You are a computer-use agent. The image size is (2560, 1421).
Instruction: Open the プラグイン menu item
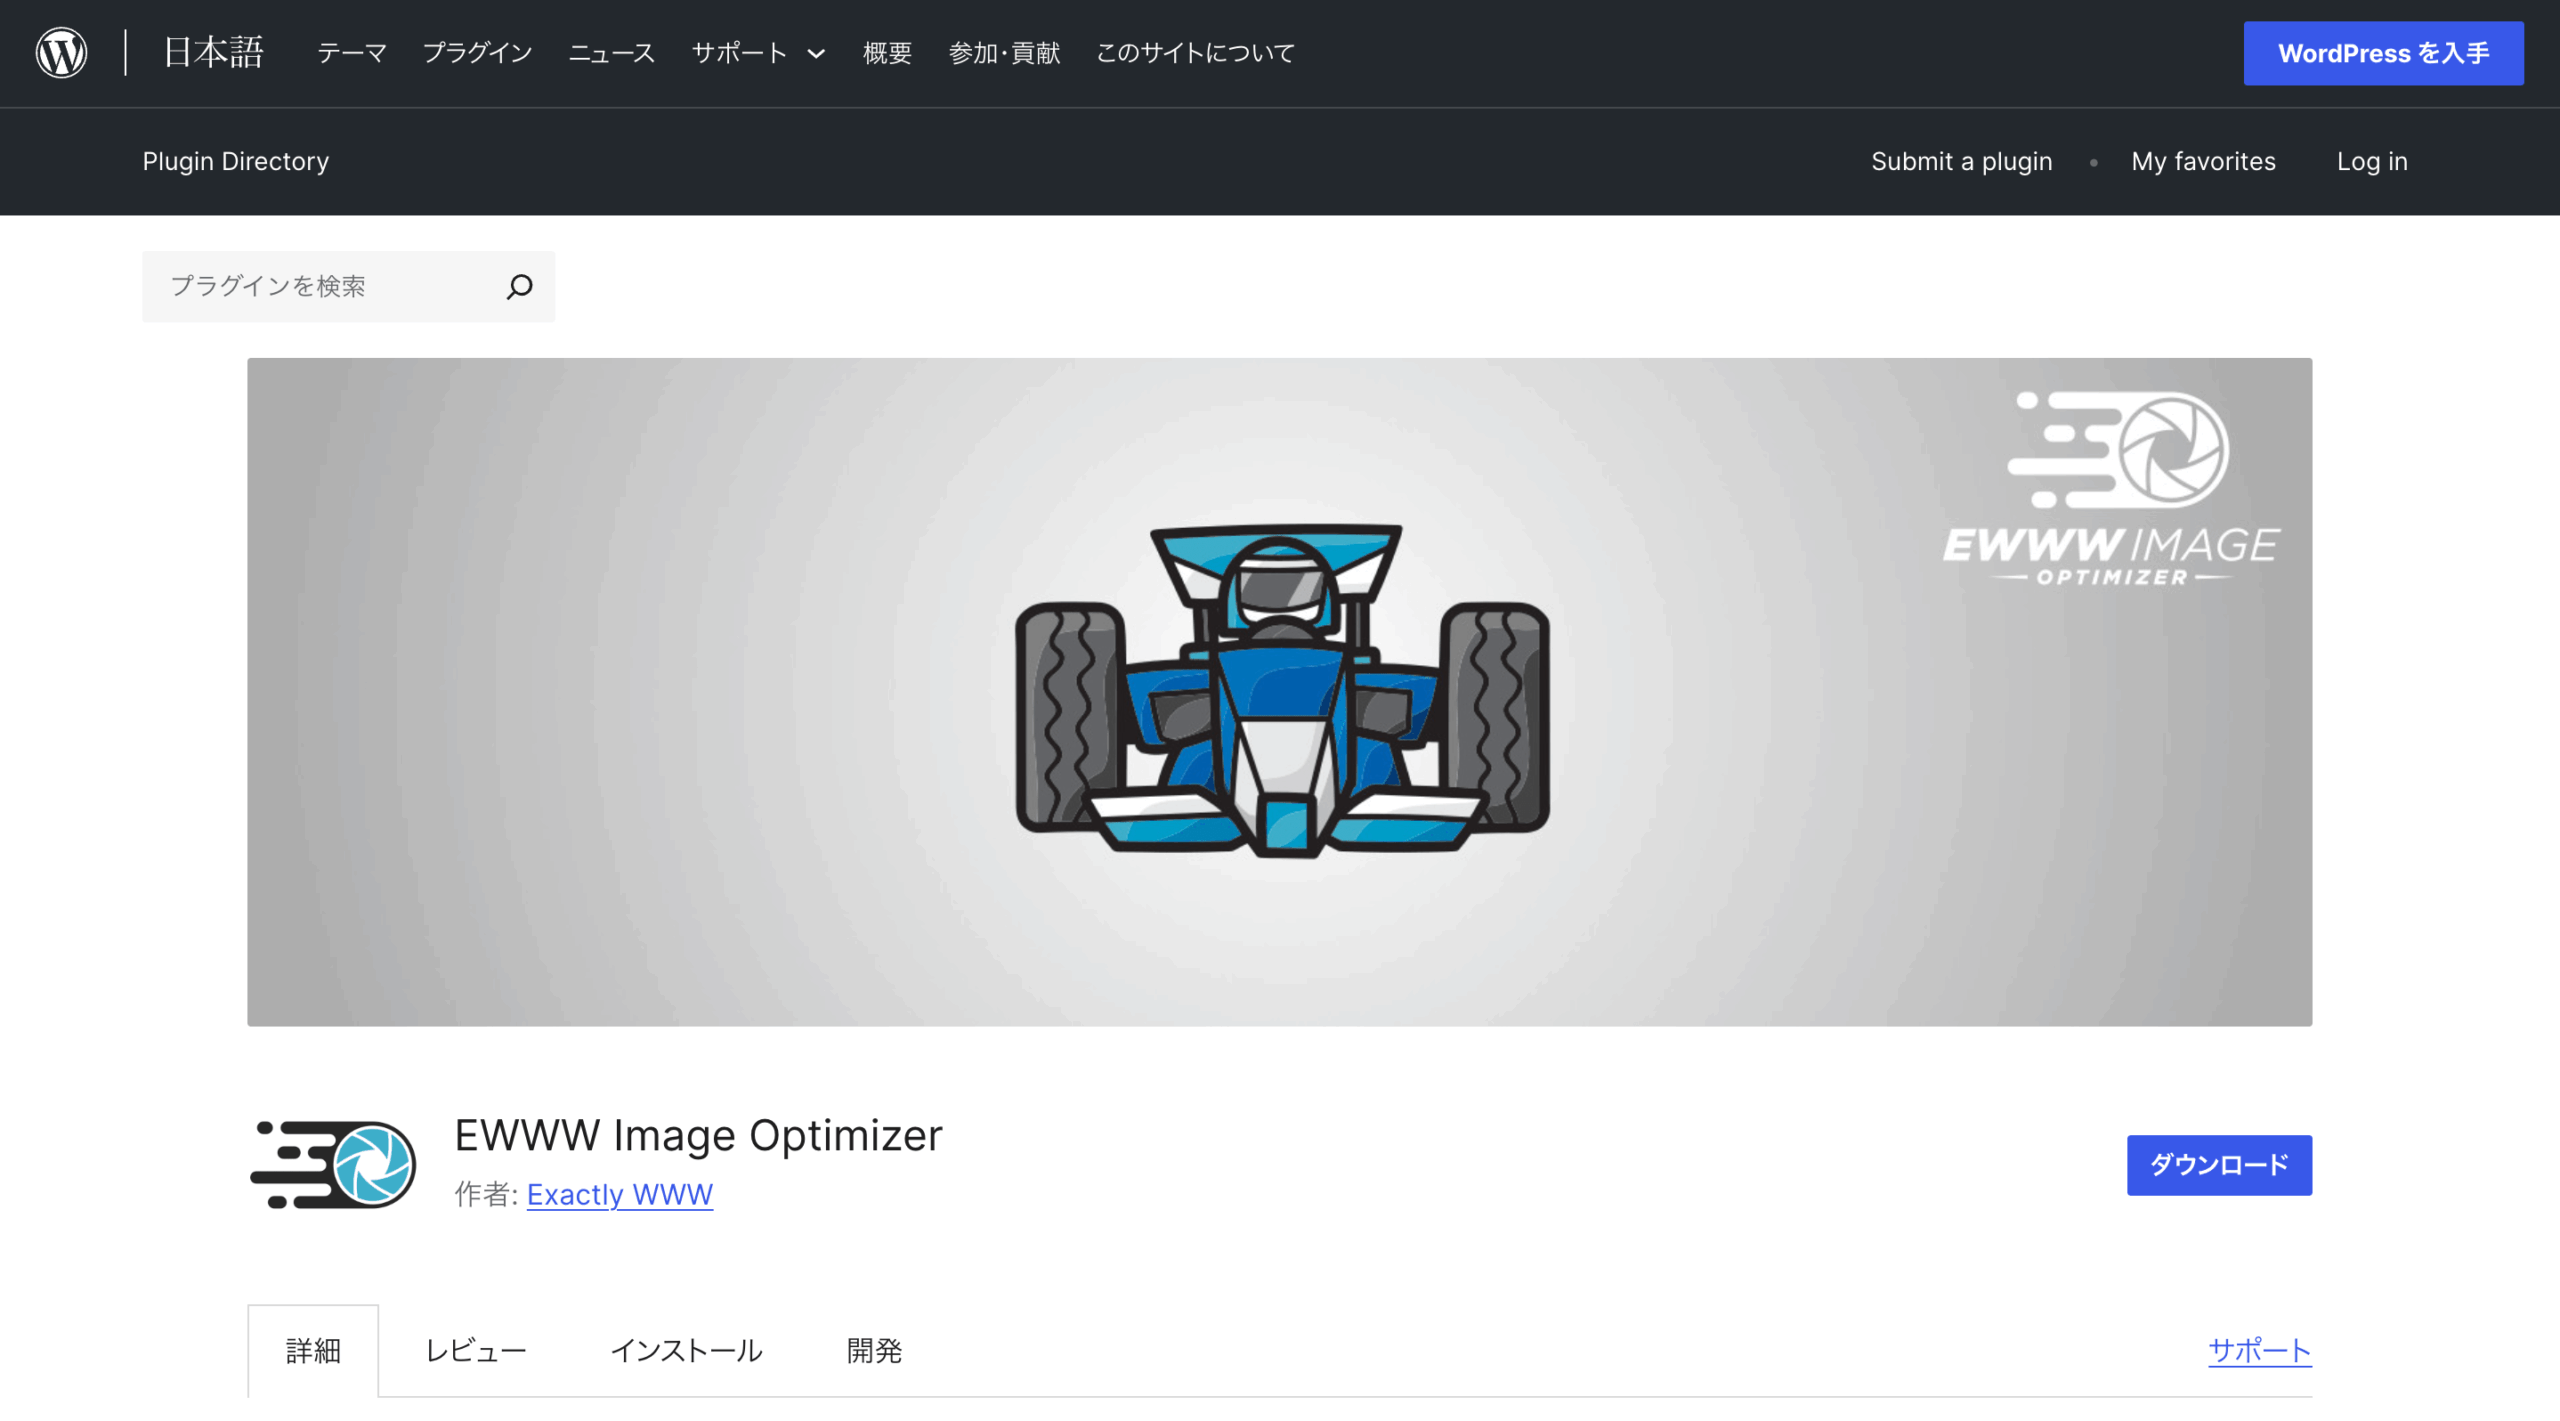click(477, 53)
